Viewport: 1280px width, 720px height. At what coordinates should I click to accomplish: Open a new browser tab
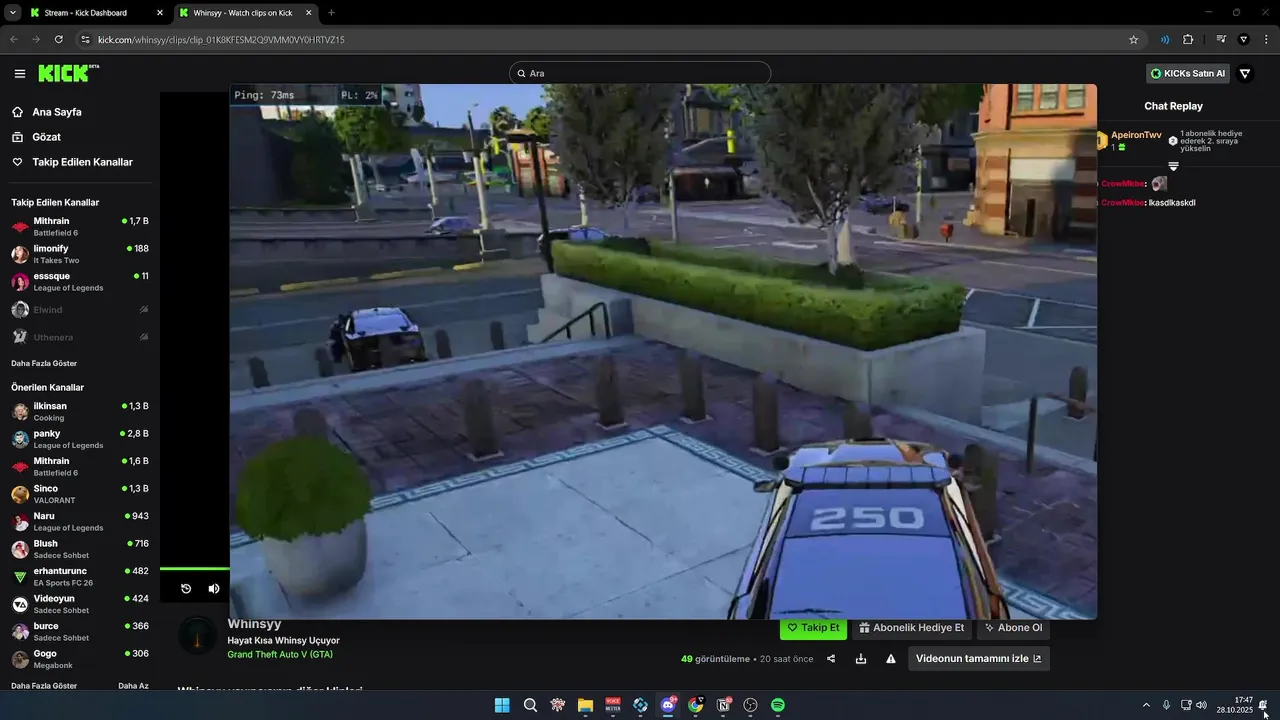pos(332,13)
